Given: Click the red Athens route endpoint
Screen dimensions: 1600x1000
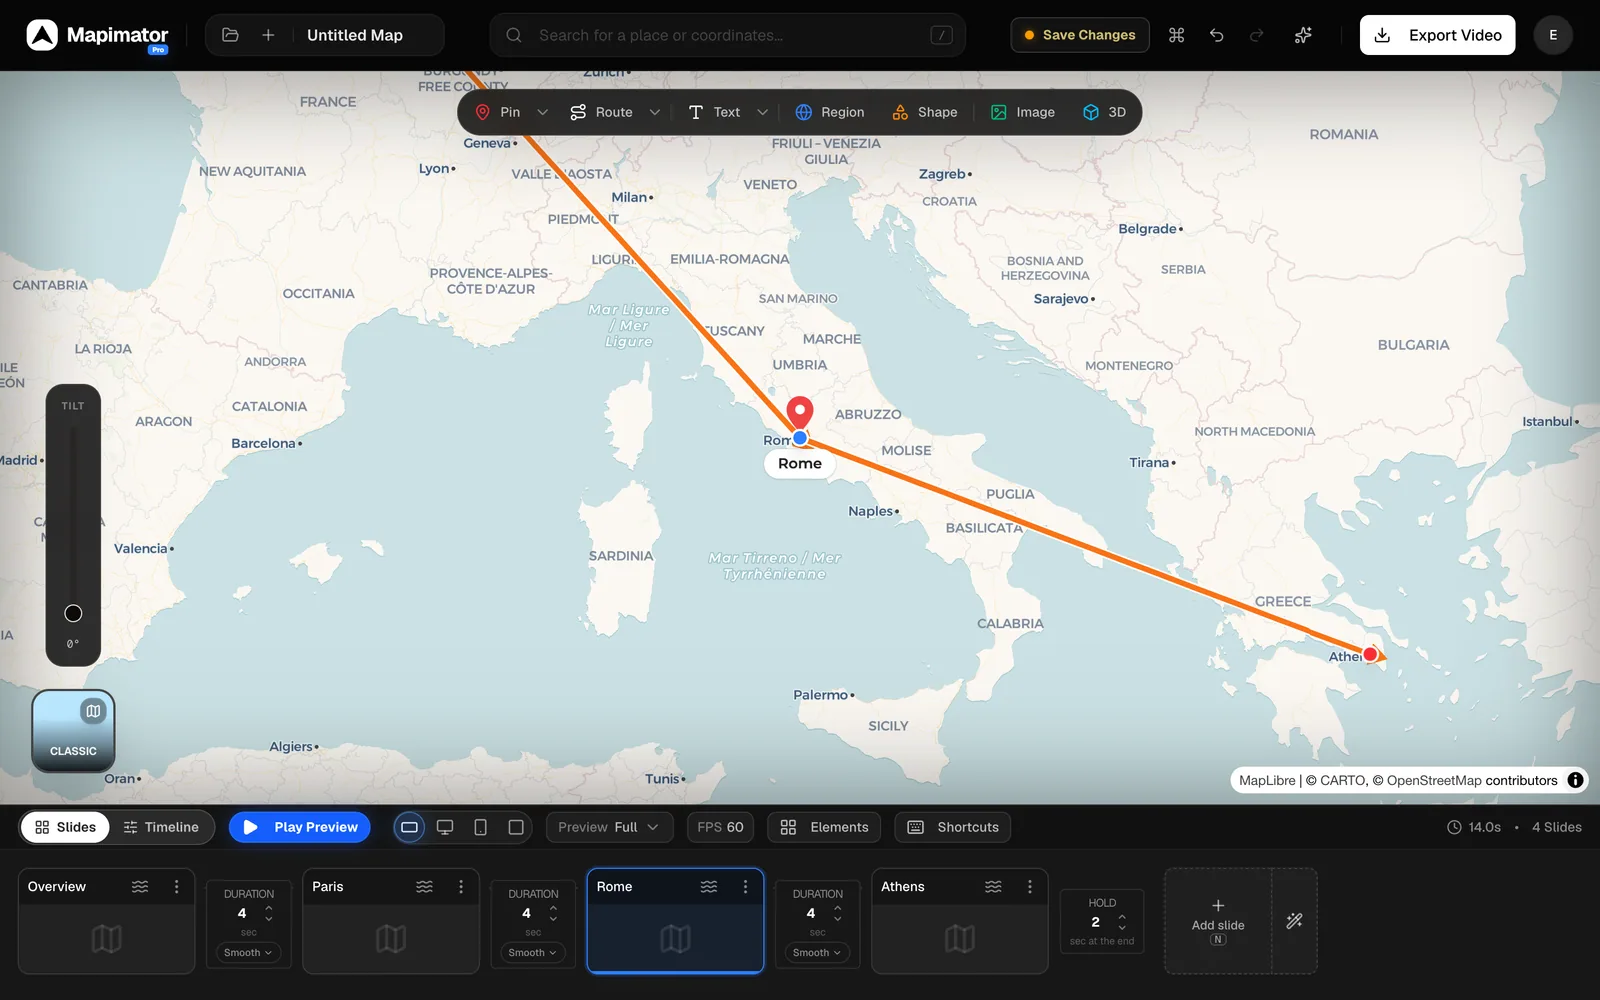Looking at the screenshot, I should (1370, 654).
